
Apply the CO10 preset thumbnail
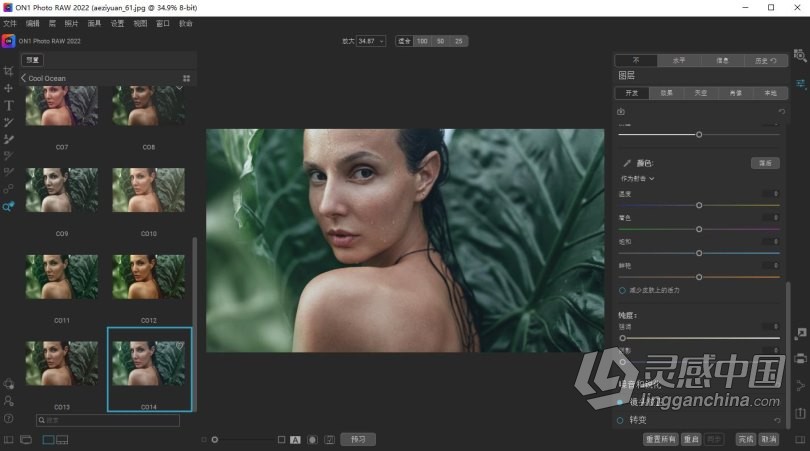click(x=148, y=190)
